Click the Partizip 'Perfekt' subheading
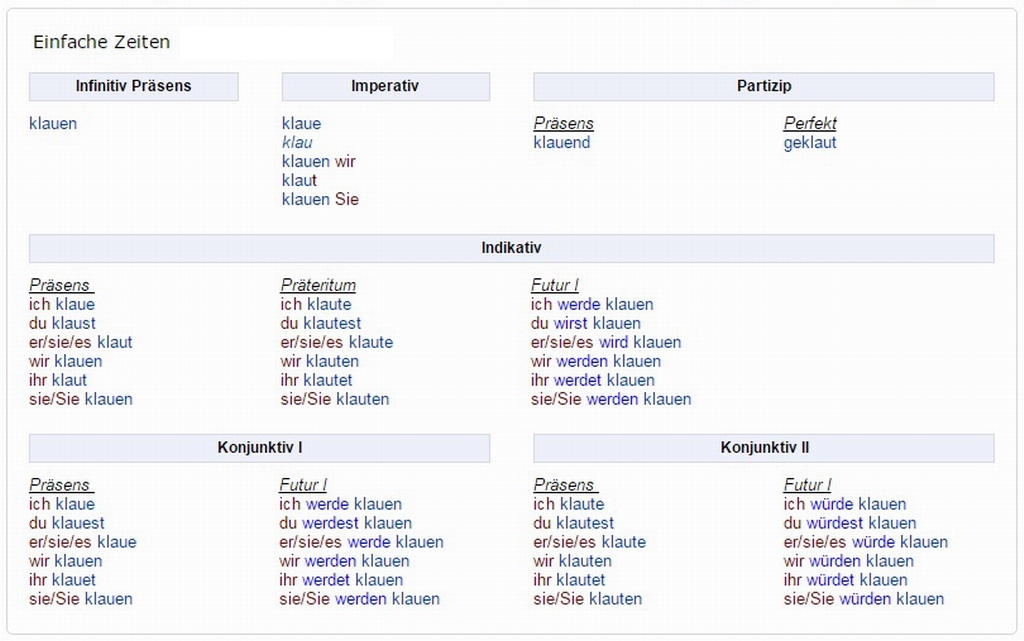 (x=810, y=124)
